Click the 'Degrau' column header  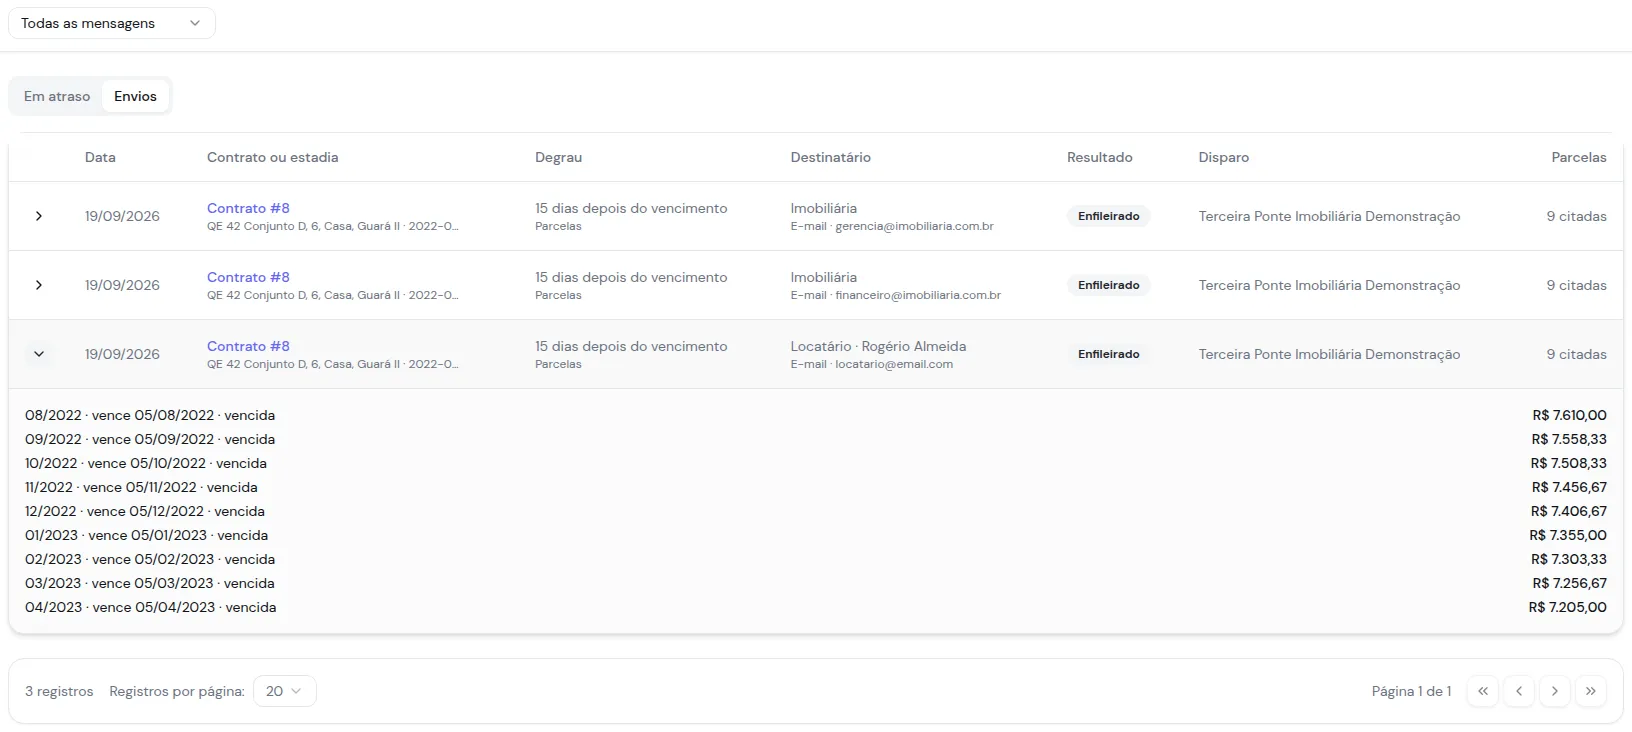tap(558, 157)
